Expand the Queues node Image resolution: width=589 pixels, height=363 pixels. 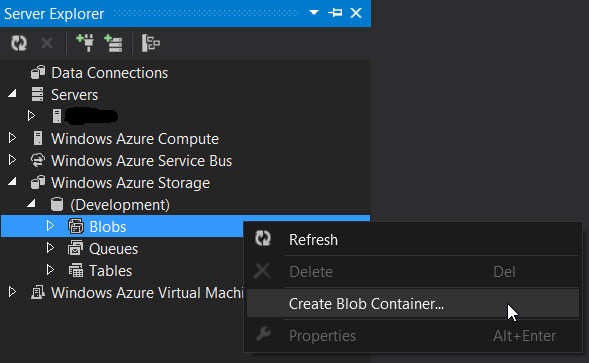[50, 248]
